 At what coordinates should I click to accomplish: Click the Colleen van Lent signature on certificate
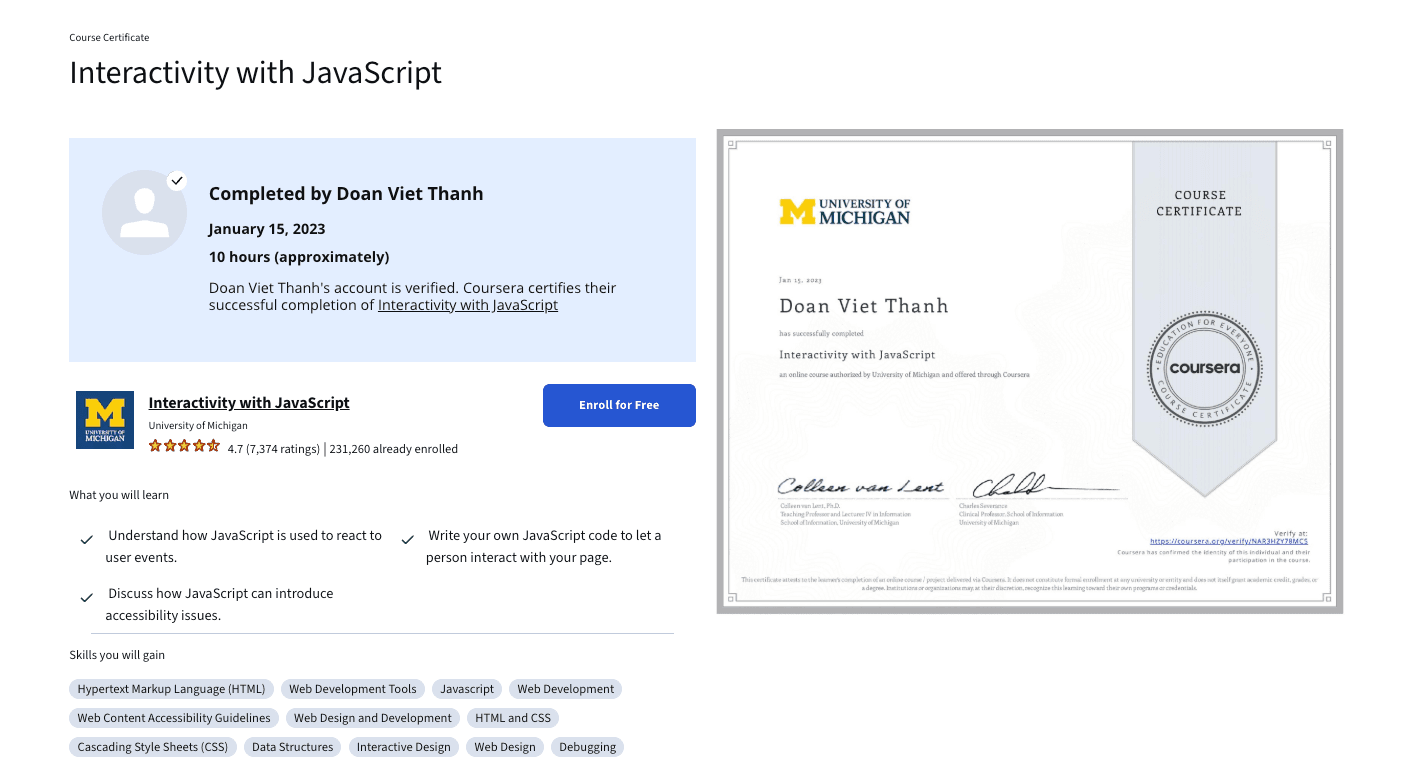861,486
